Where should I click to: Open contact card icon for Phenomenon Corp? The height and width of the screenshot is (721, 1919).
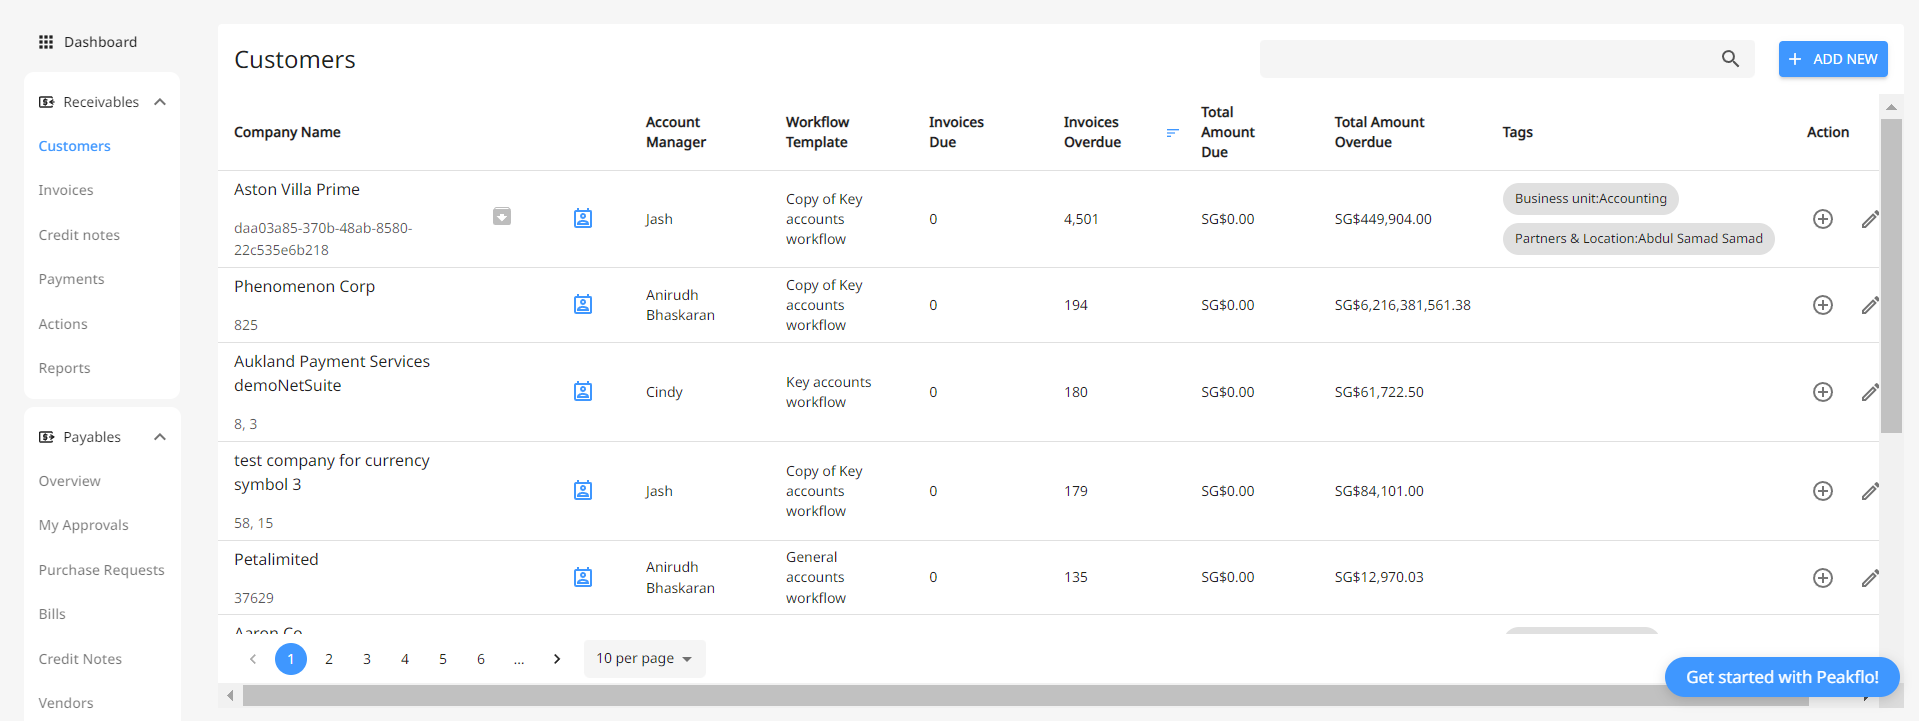coord(583,304)
